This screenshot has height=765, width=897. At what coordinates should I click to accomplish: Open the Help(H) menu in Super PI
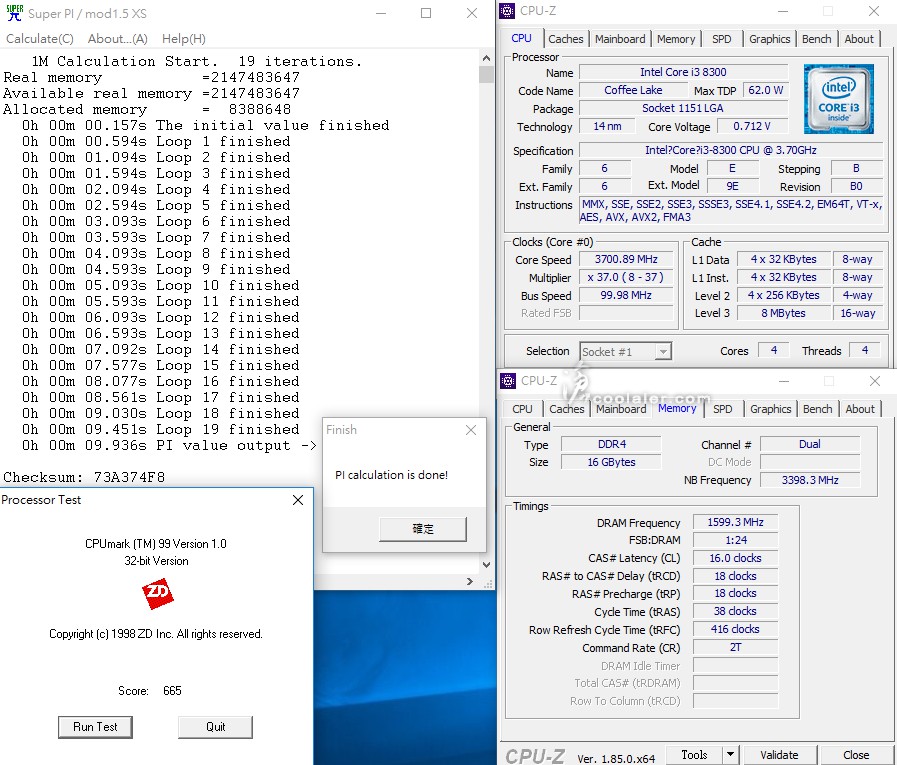point(184,39)
